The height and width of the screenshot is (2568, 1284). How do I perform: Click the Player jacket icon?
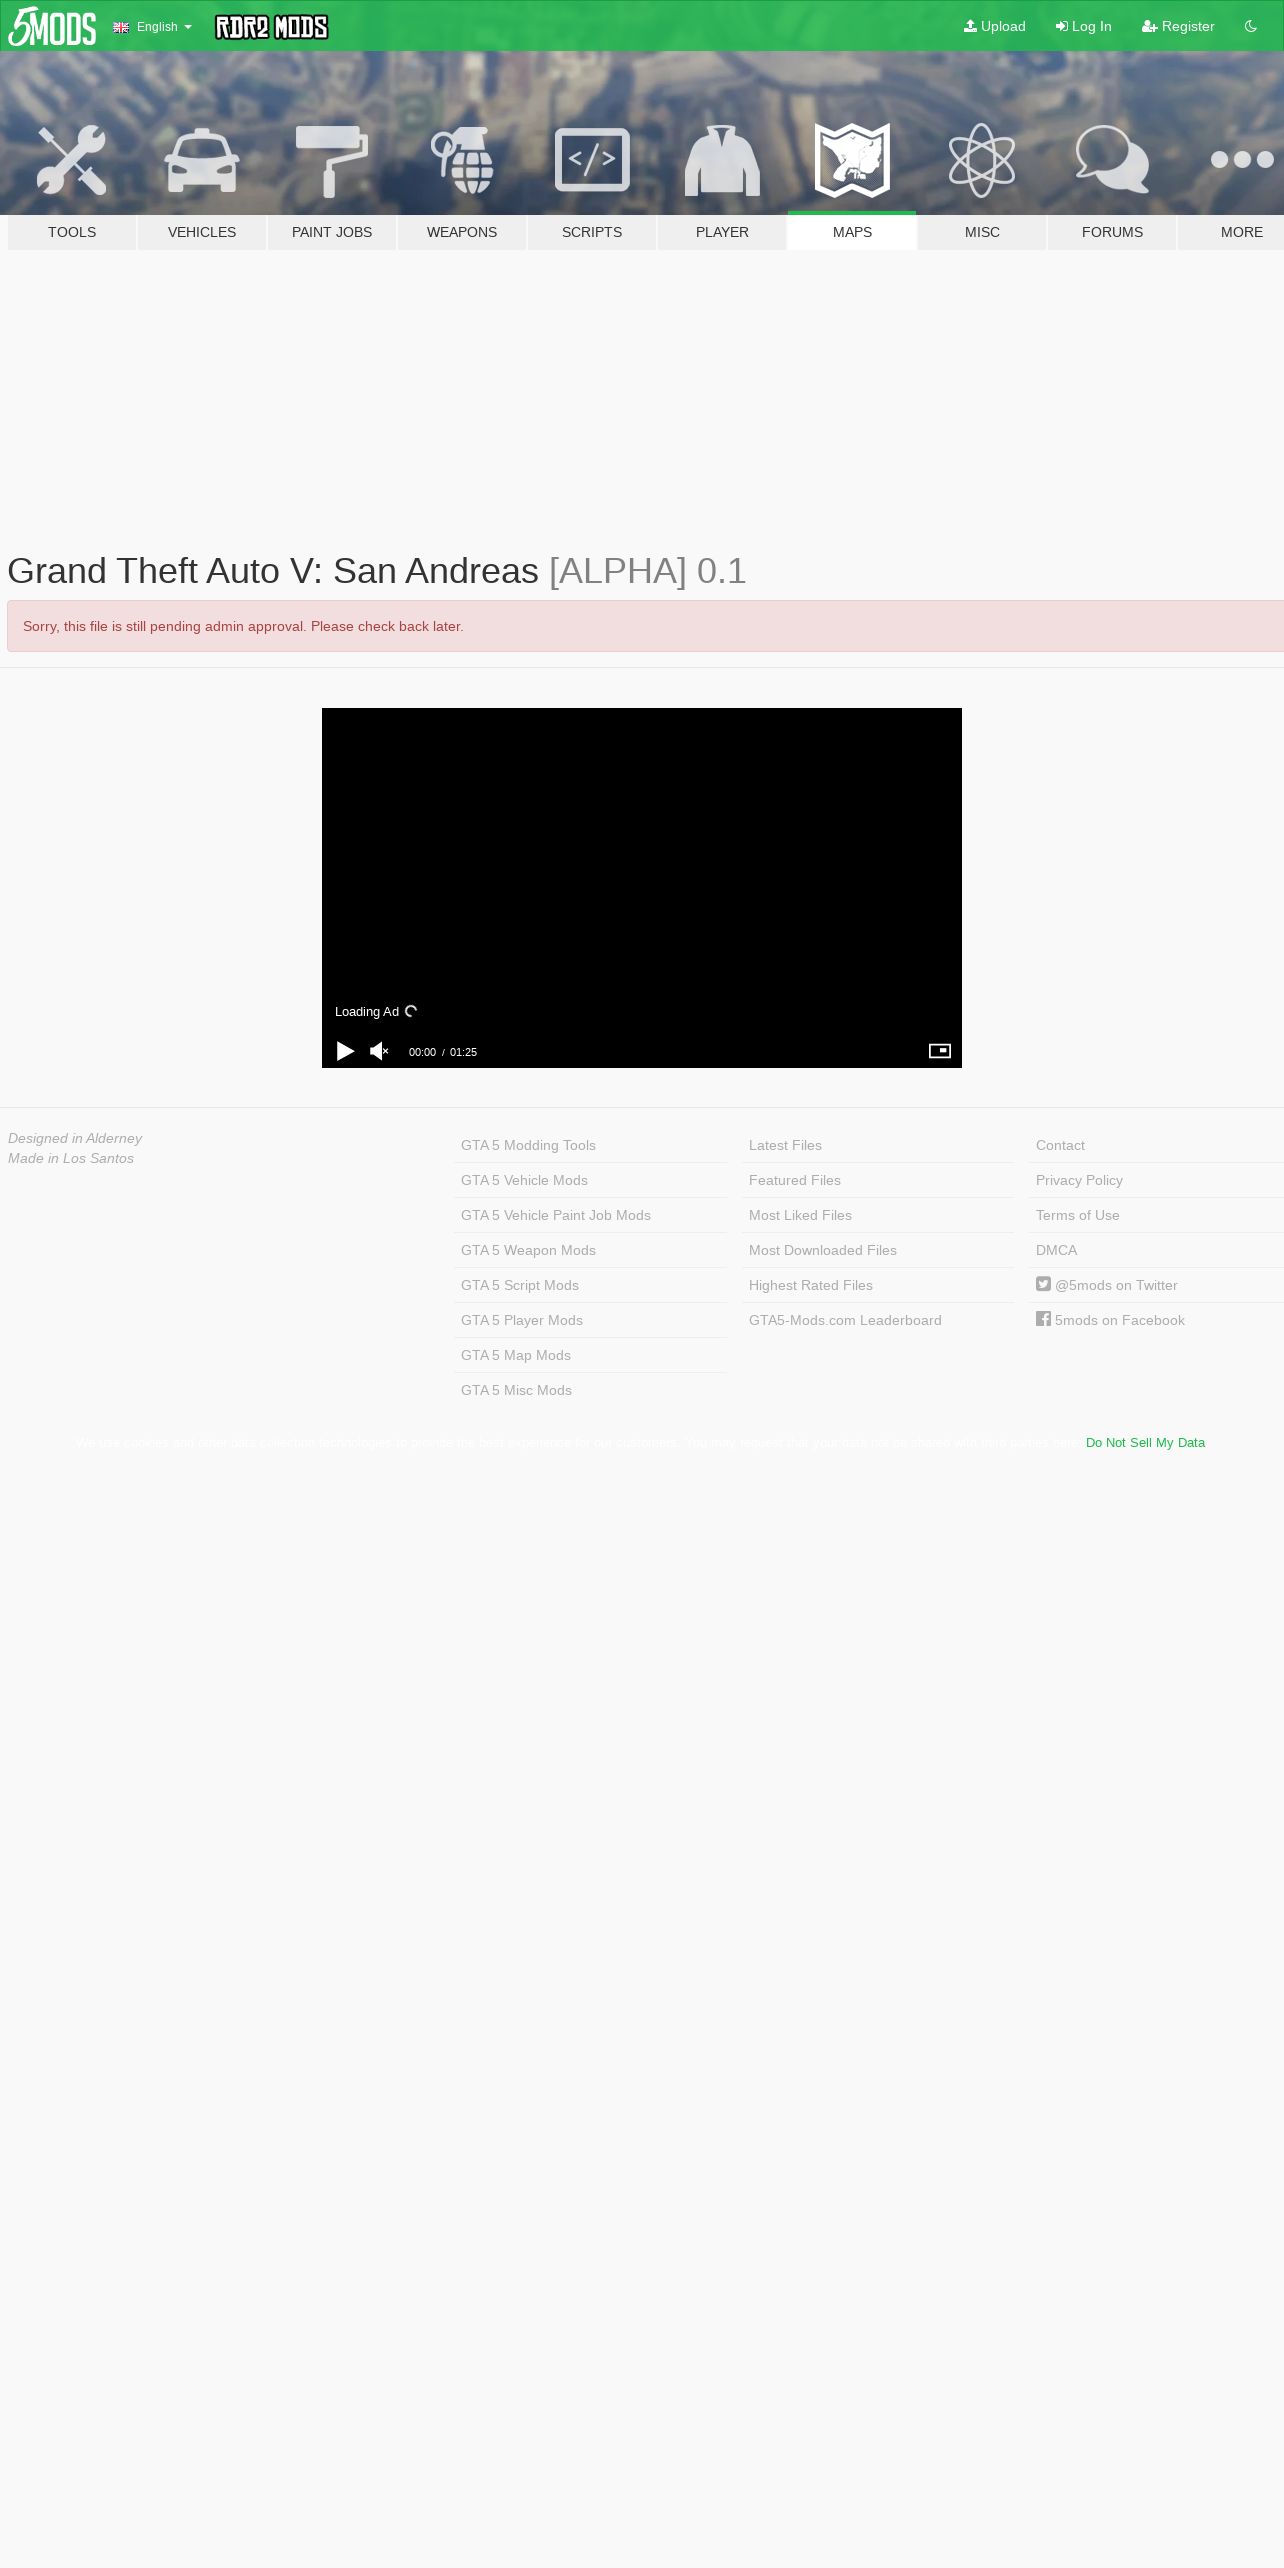click(722, 160)
